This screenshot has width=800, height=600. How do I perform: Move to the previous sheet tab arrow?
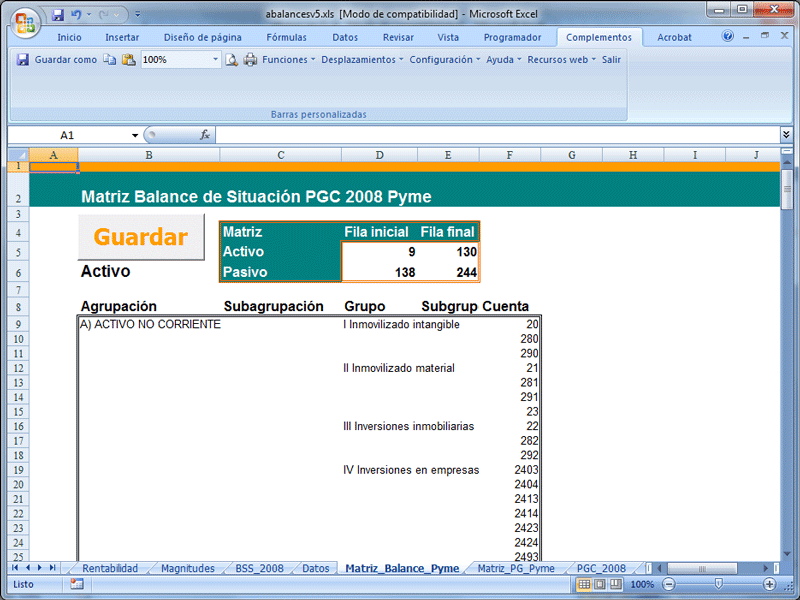[x=28, y=567]
